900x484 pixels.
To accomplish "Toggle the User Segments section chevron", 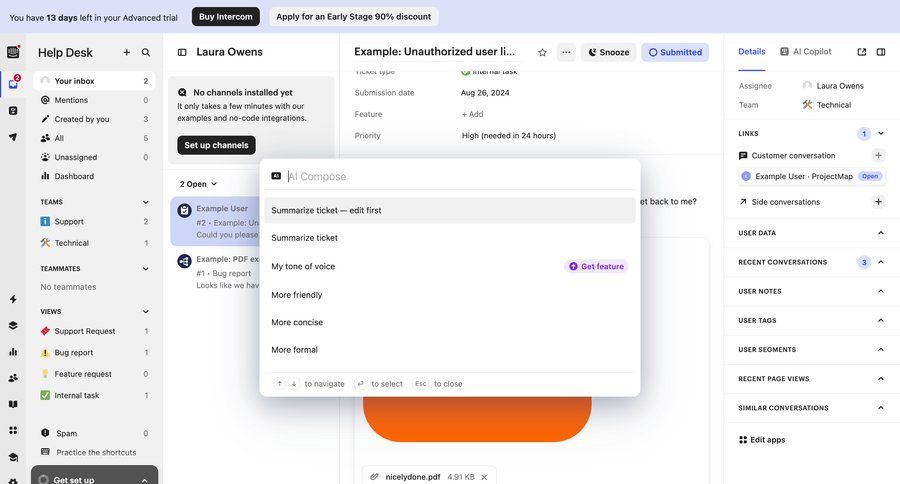I will coord(881,349).
